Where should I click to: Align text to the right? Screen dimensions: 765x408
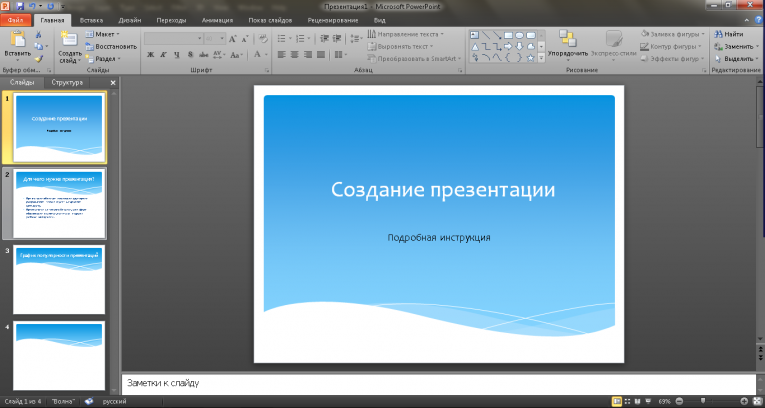tap(307, 55)
